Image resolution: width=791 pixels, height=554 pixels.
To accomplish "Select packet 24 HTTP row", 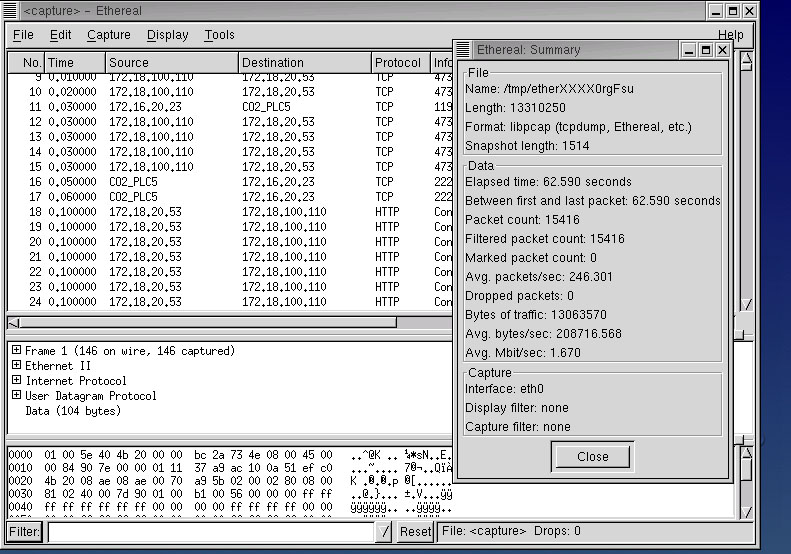I will pyautogui.click(x=230, y=302).
